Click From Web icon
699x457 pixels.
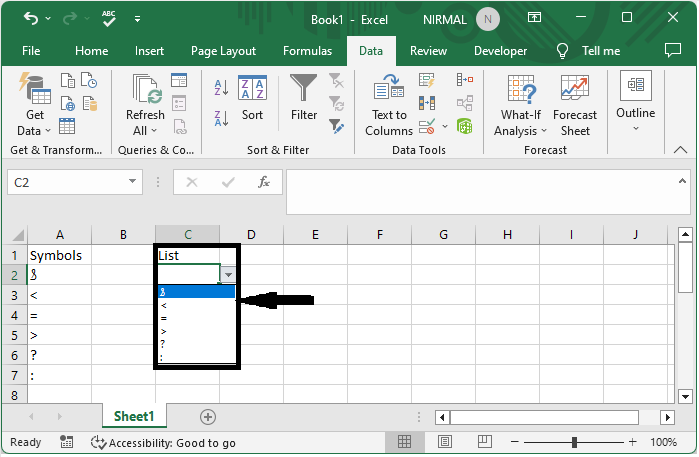coord(67,103)
